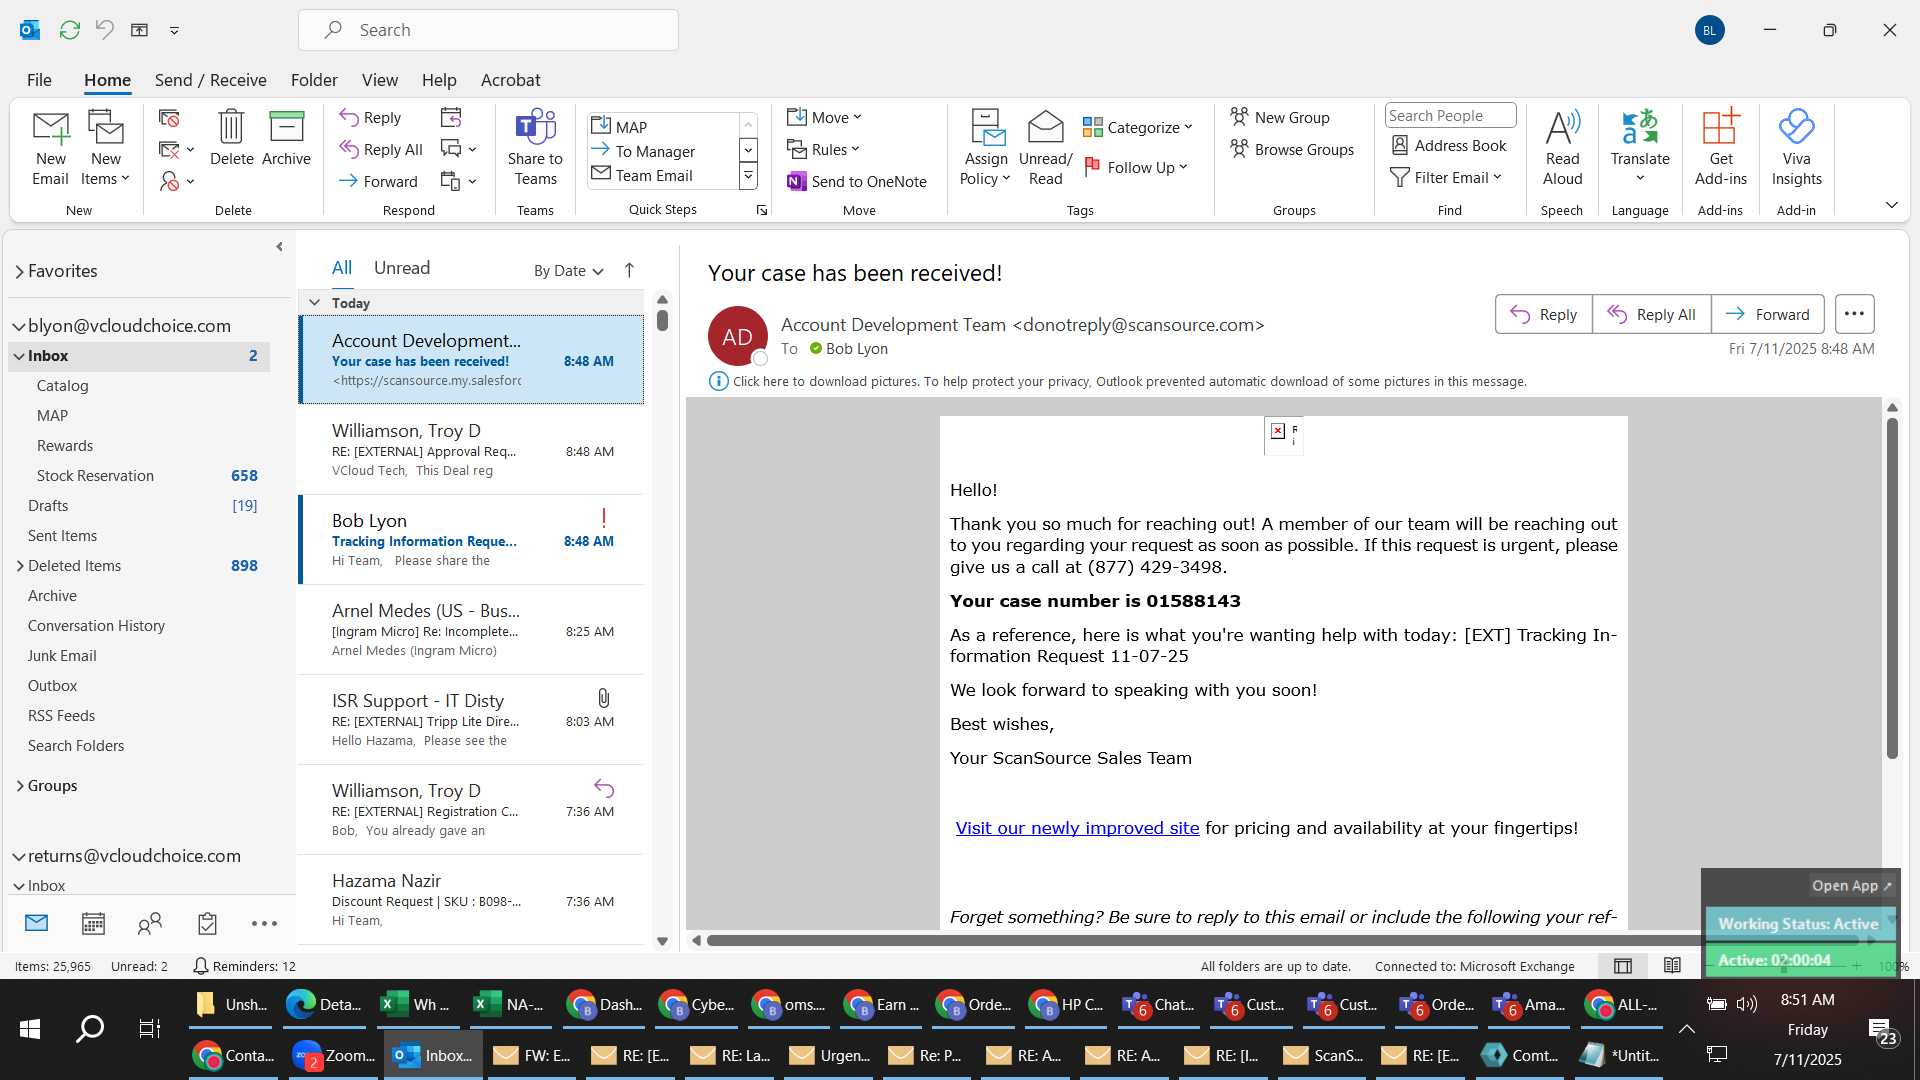
Task: Open the Filter Email dropdown
Action: click(x=1446, y=178)
